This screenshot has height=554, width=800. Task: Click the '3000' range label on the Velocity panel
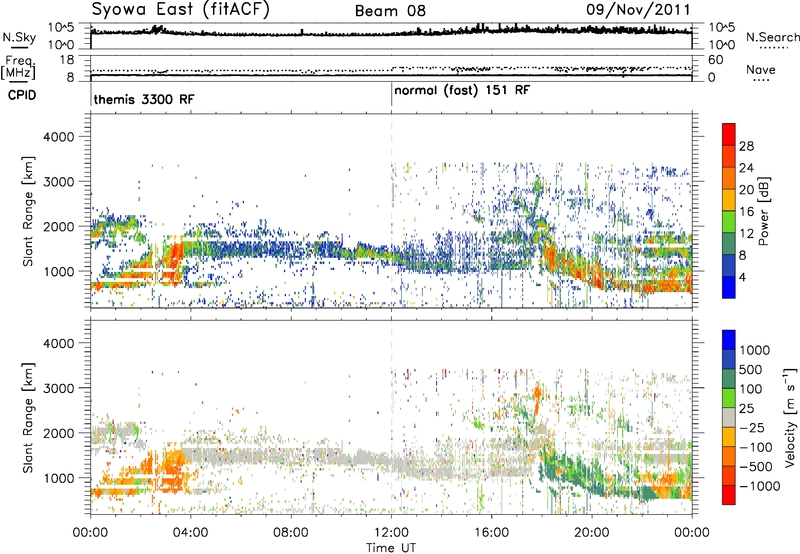pos(58,388)
